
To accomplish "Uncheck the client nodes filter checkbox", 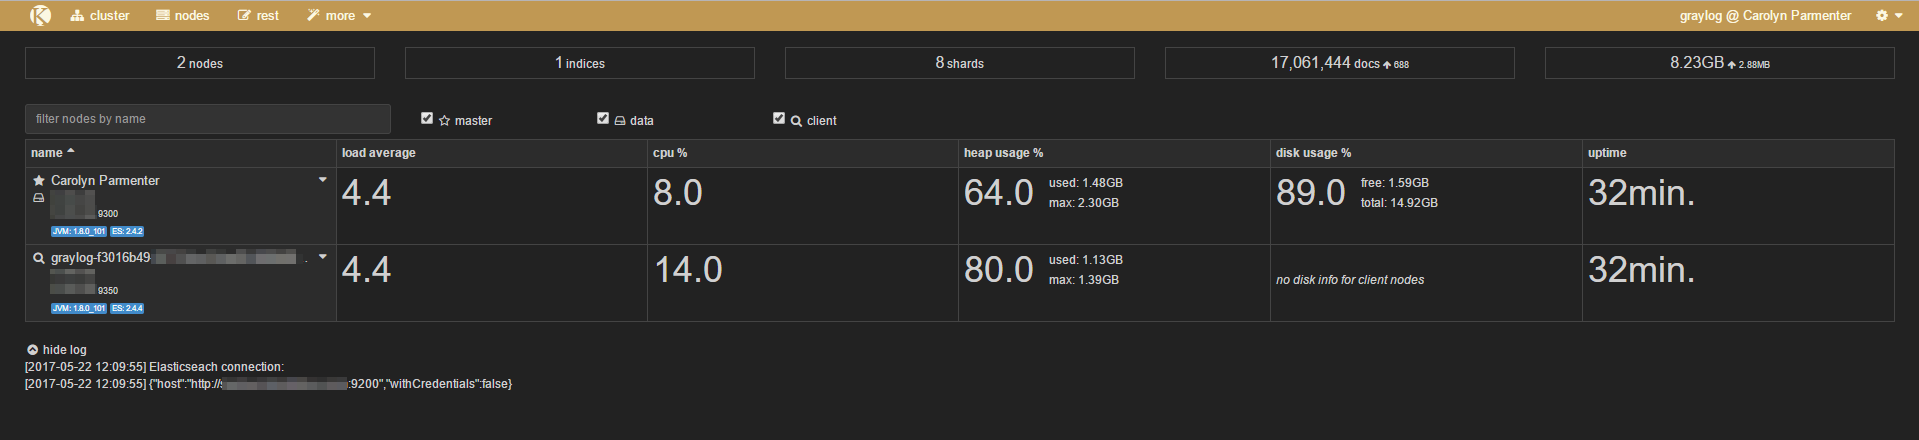I will tap(779, 118).
